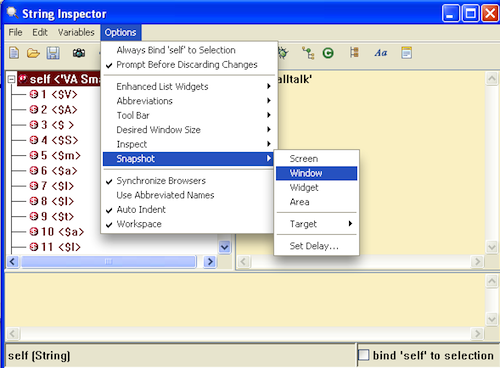Choose Widget in Snapshot submenu
Screen dimensions: 500x368
point(316,187)
